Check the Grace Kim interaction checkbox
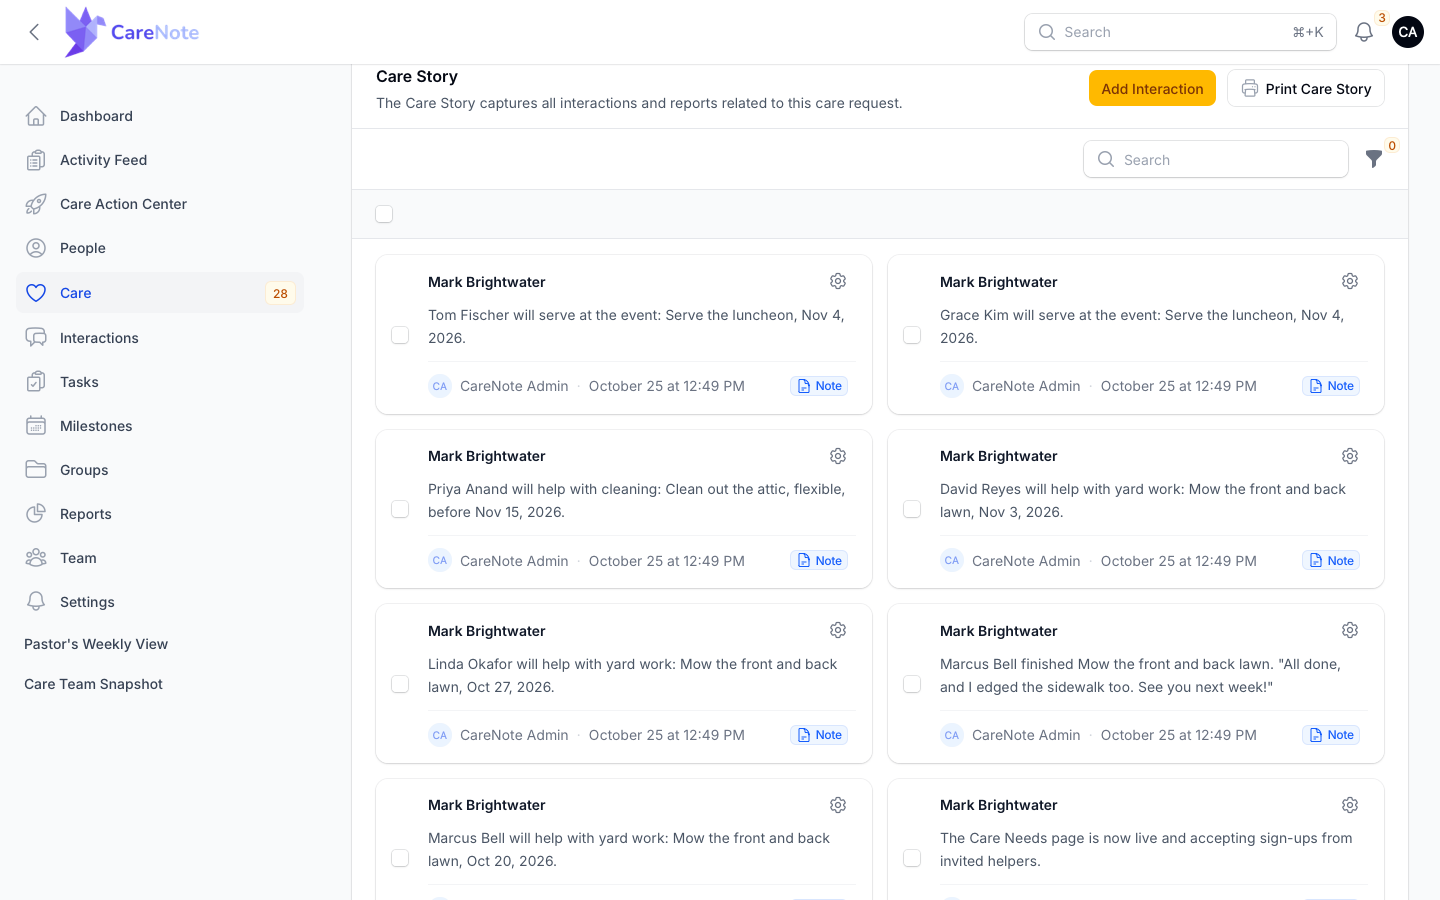1440x900 pixels. [912, 335]
